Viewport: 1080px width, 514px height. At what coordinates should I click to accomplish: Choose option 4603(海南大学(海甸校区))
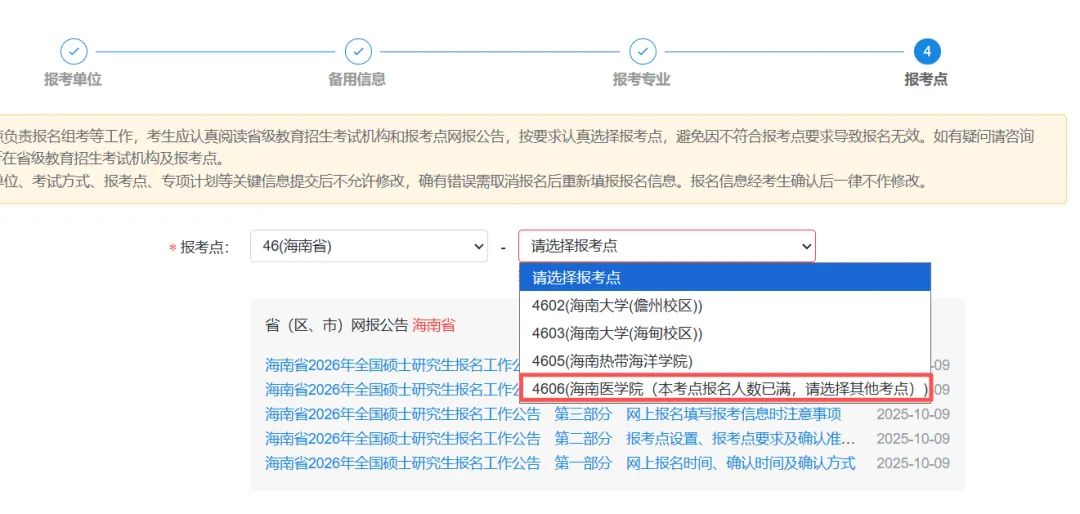click(x=724, y=333)
